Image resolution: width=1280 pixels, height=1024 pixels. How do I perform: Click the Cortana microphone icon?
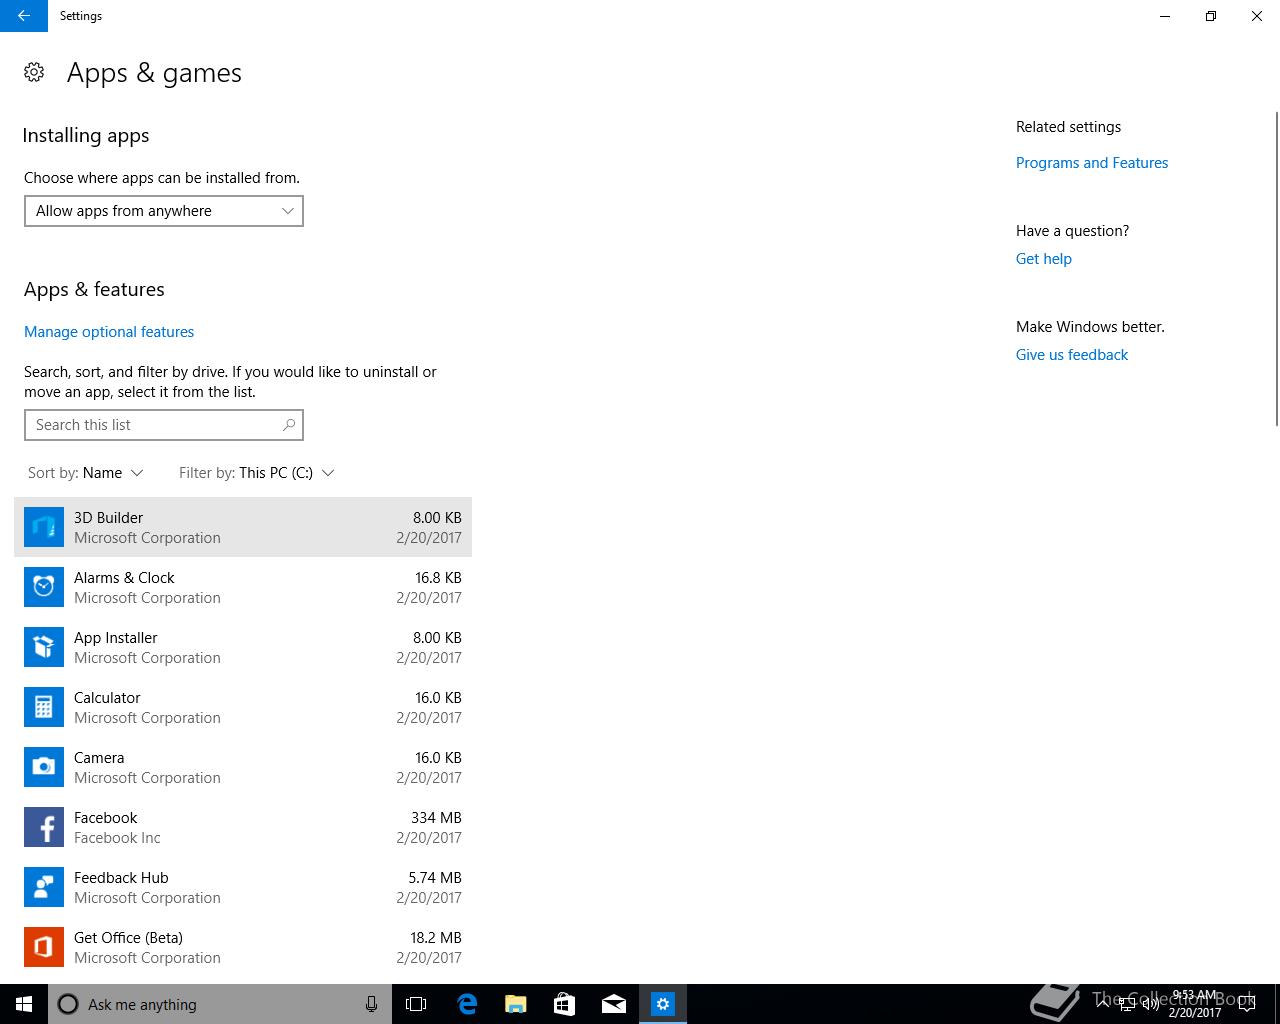pos(371,1004)
